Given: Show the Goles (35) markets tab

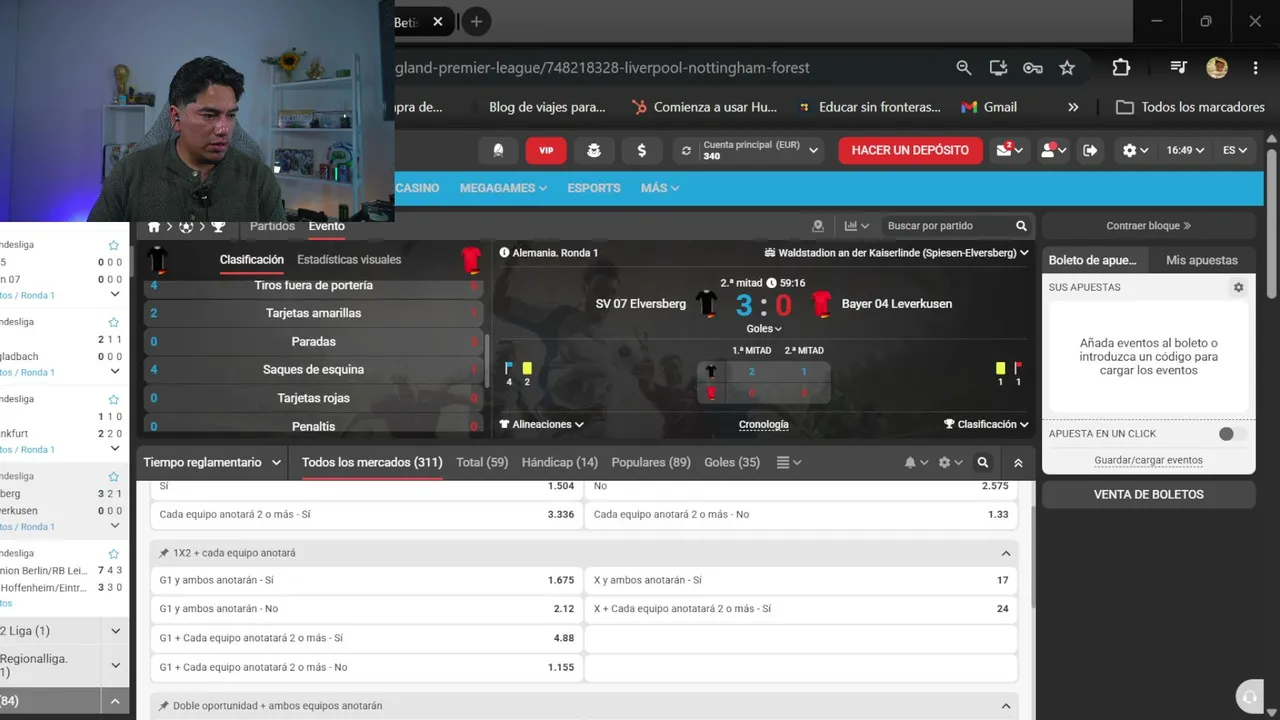Looking at the screenshot, I should coord(732,462).
